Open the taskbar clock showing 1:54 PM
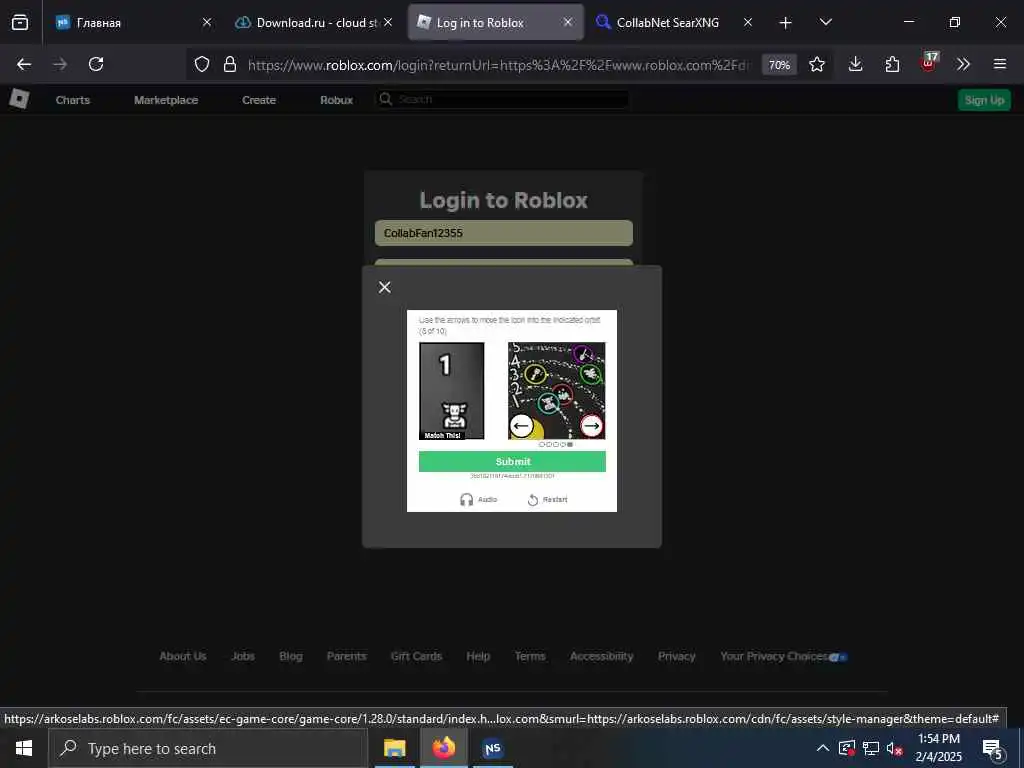Screen dimensions: 1024x768 pos(938,748)
